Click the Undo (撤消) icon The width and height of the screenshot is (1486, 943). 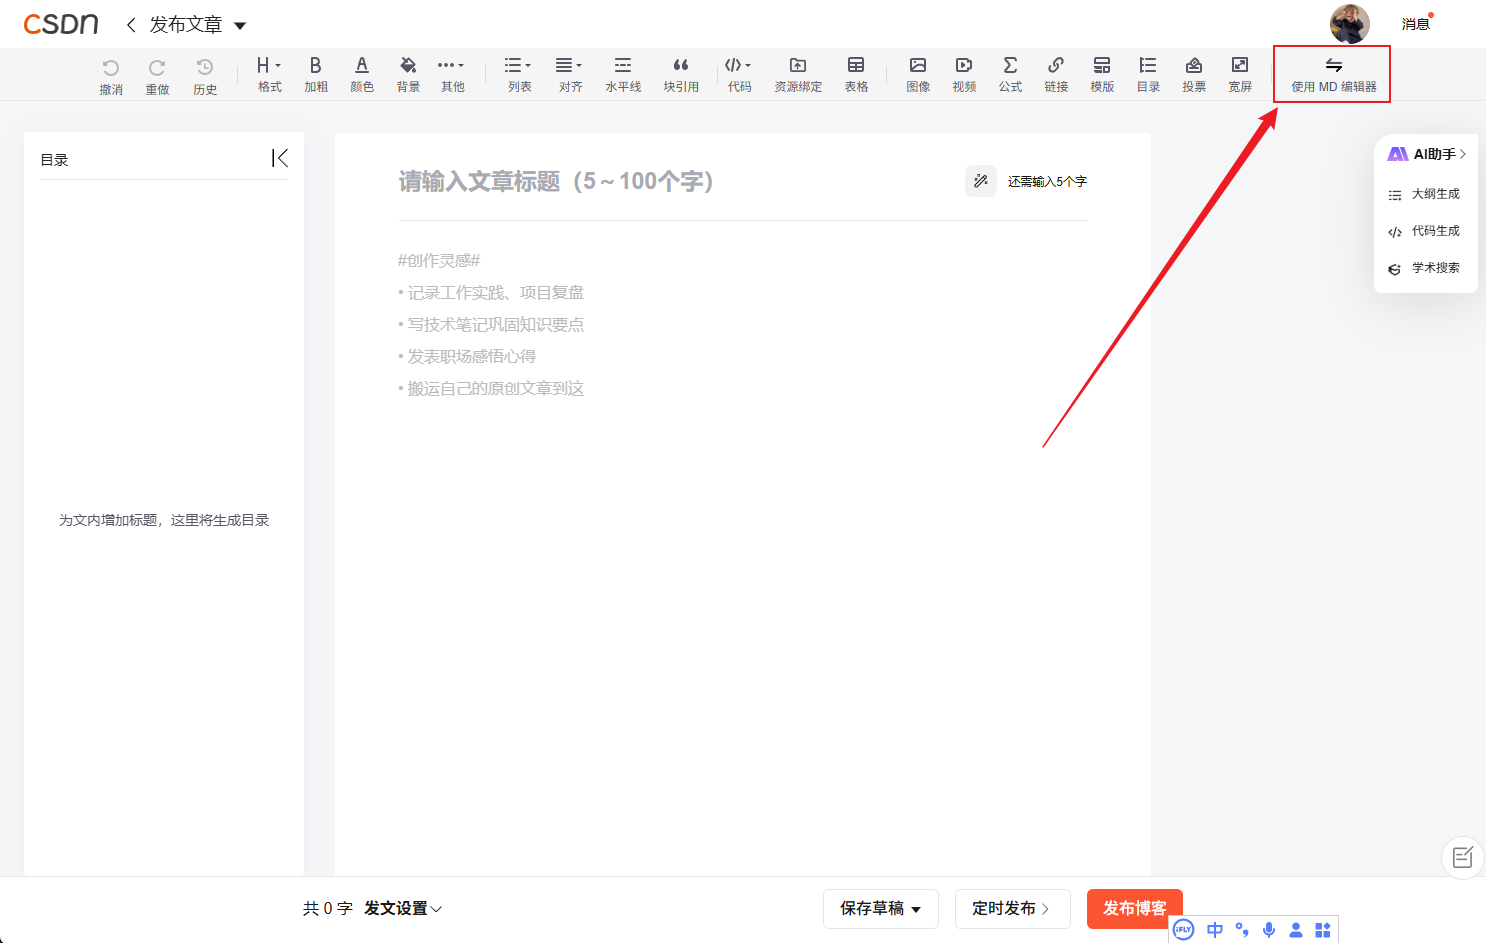point(111,75)
